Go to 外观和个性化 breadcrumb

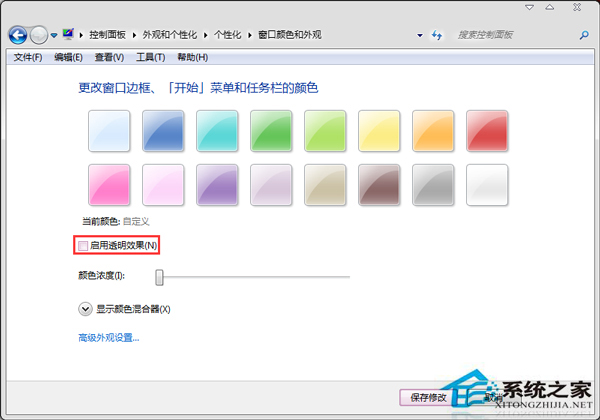tap(170, 35)
